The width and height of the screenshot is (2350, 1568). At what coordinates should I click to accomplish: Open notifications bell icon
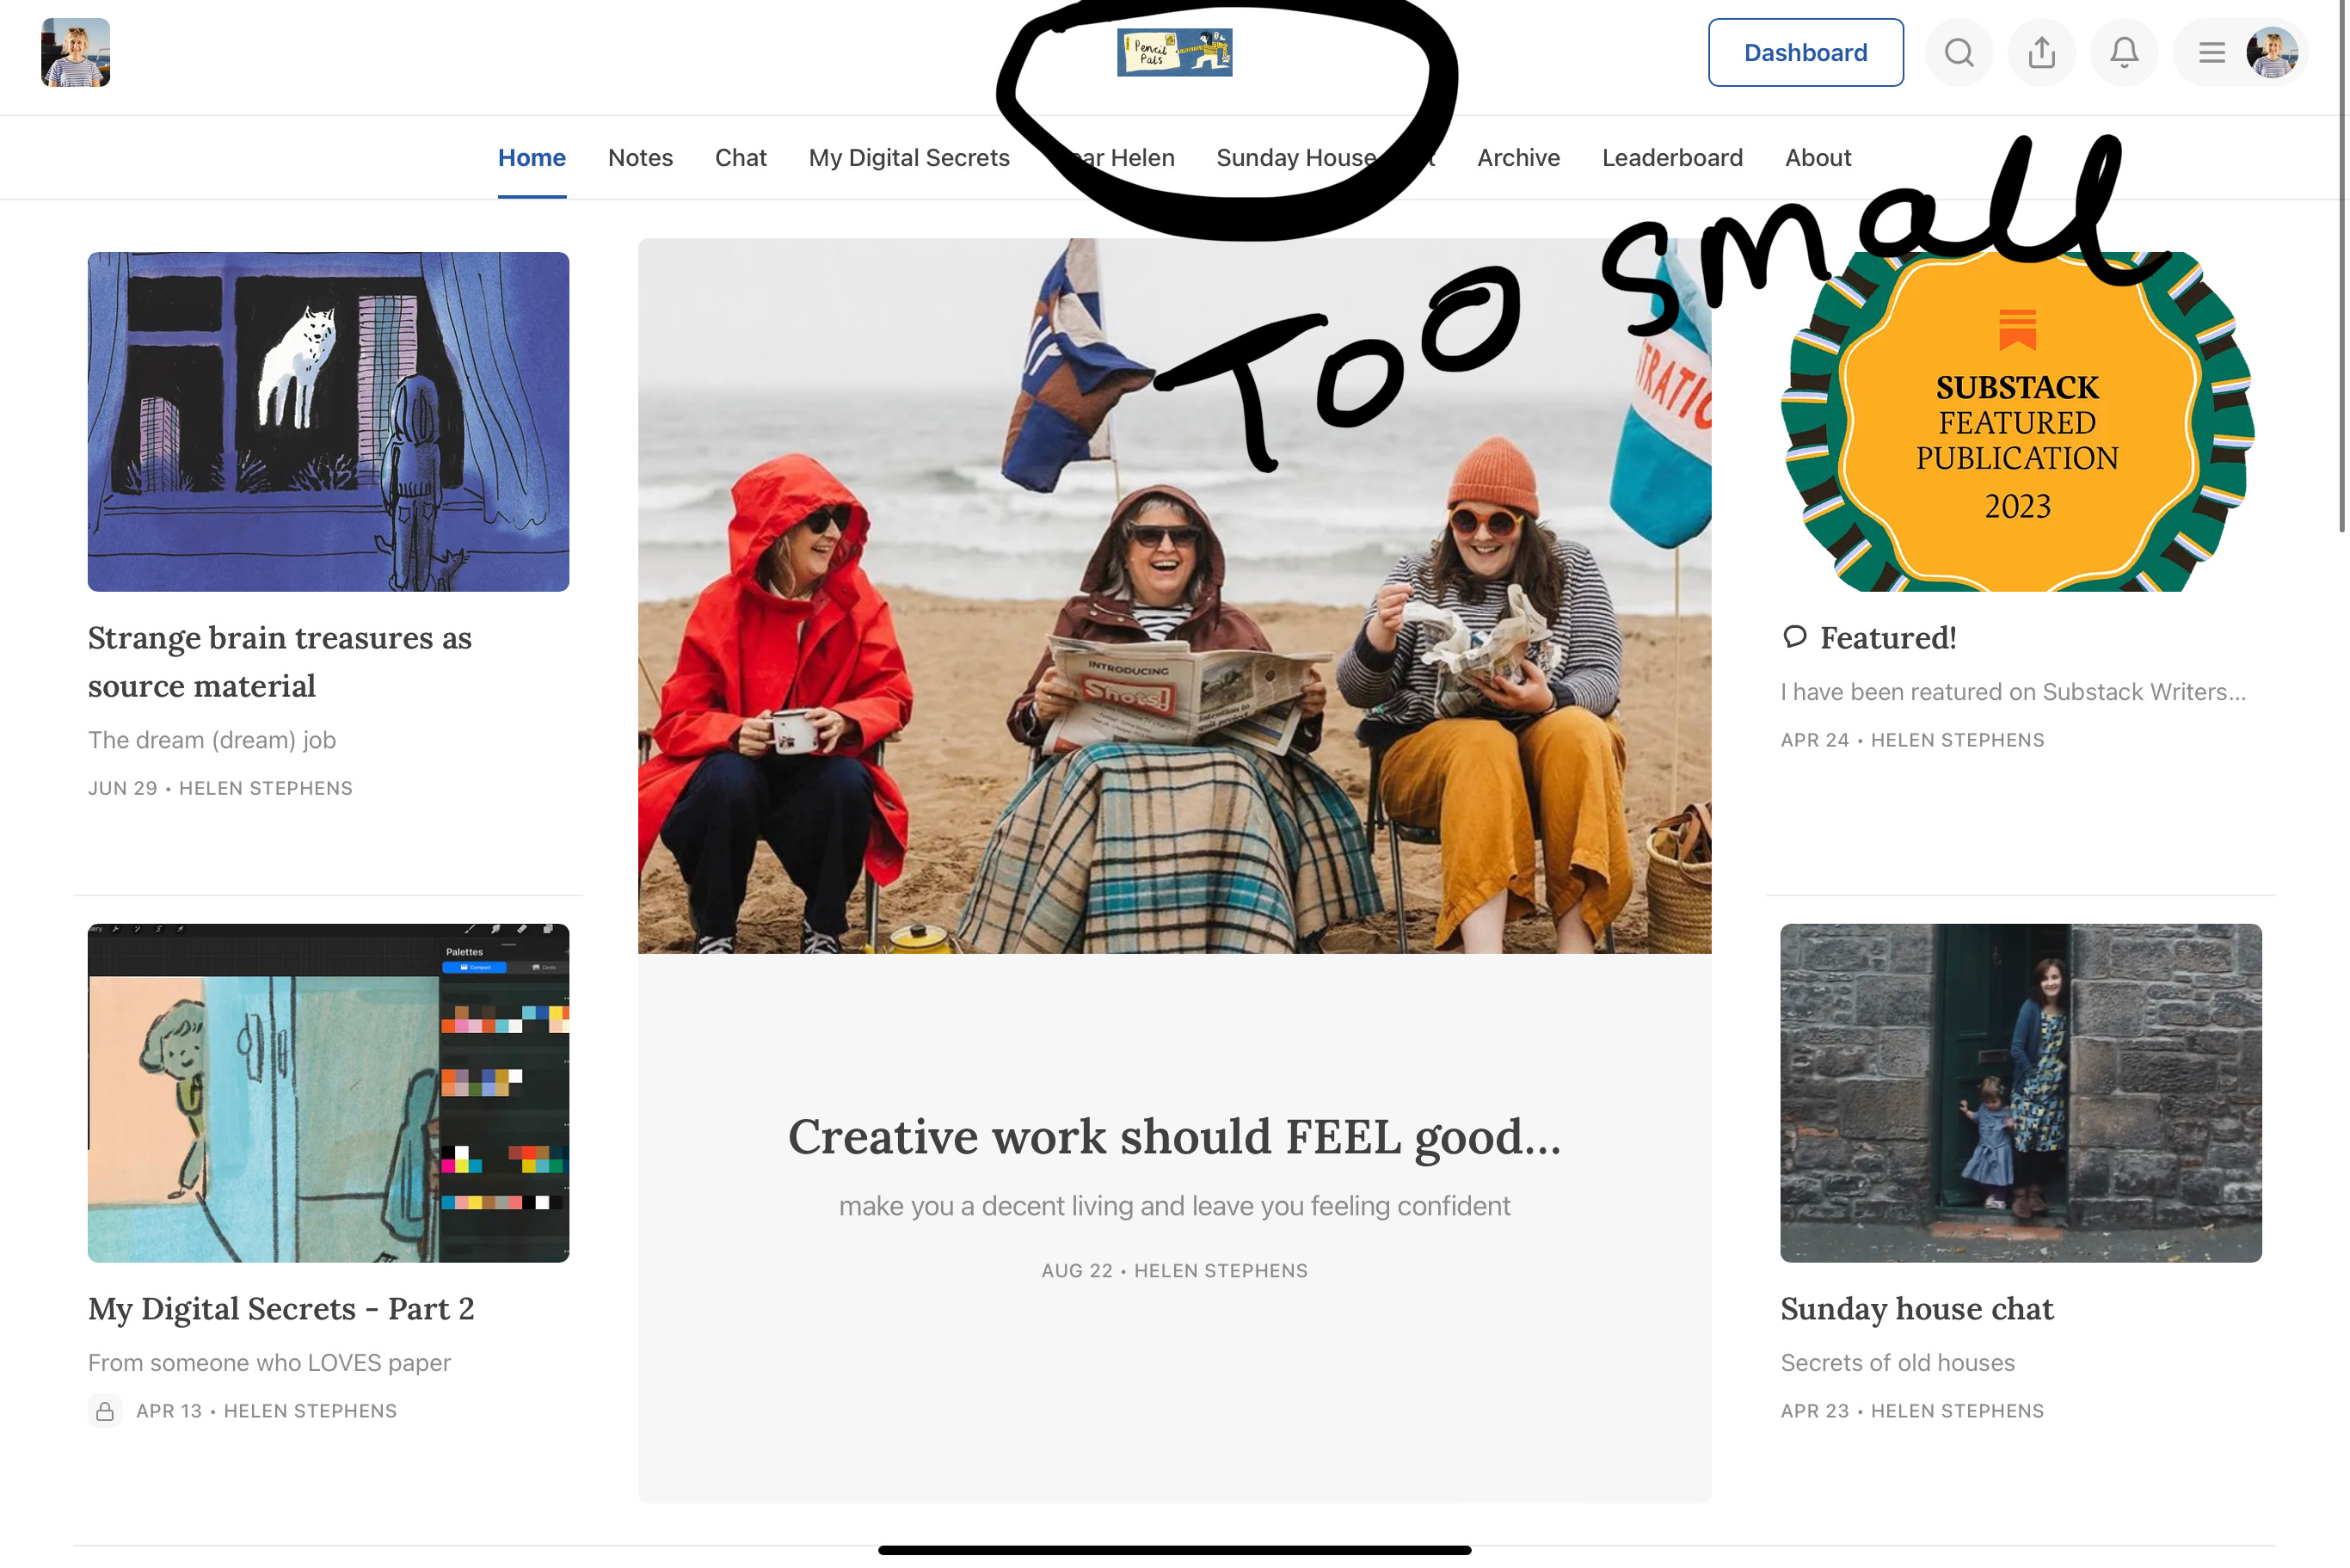[2123, 52]
